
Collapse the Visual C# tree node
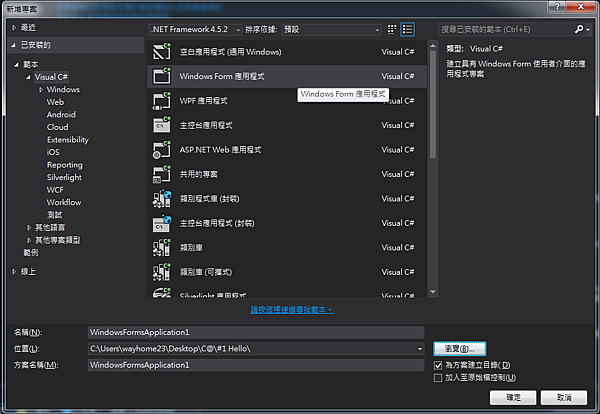click(x=28, y=77)
